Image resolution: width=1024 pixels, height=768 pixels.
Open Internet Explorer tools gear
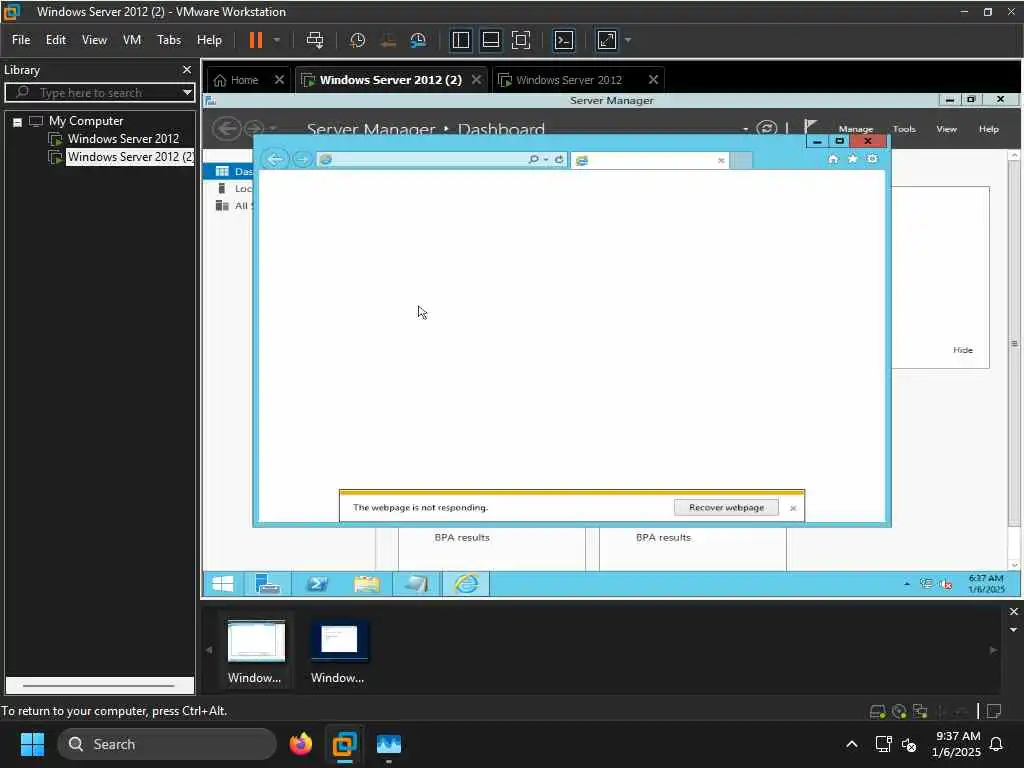[x=872, y=159]
